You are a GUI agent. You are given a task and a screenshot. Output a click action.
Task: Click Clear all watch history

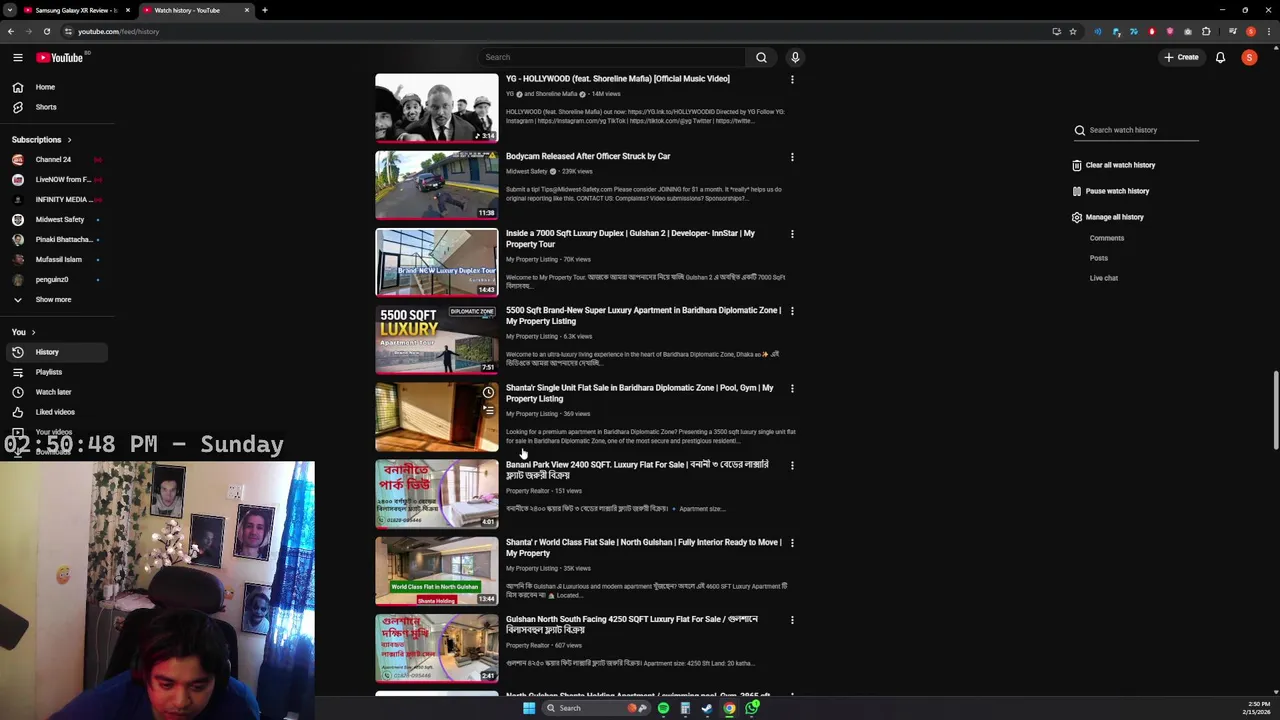1113,165
